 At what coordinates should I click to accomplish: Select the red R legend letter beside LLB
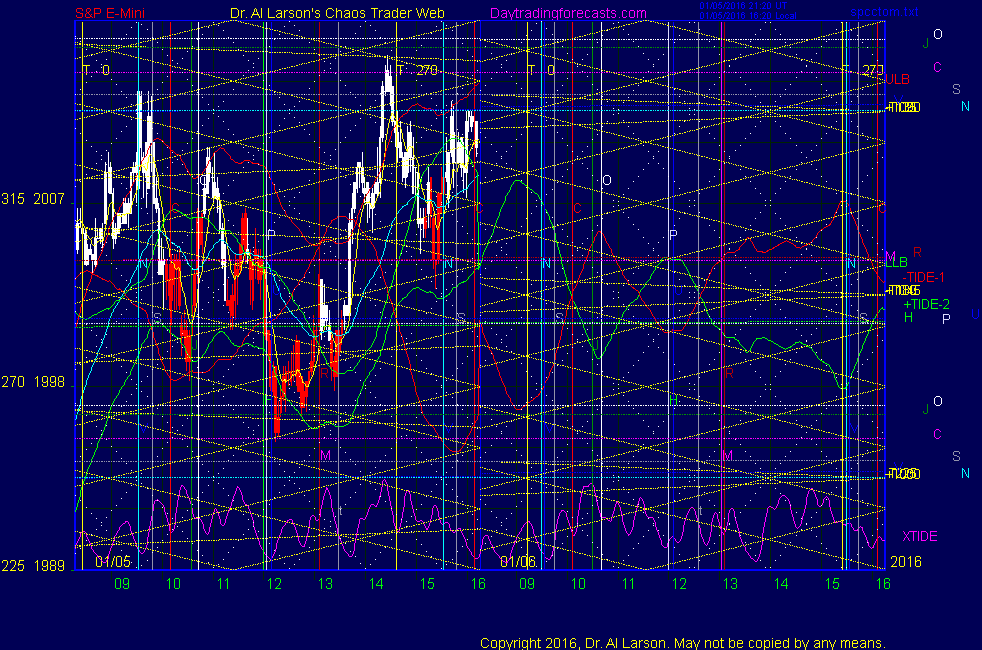917,252
